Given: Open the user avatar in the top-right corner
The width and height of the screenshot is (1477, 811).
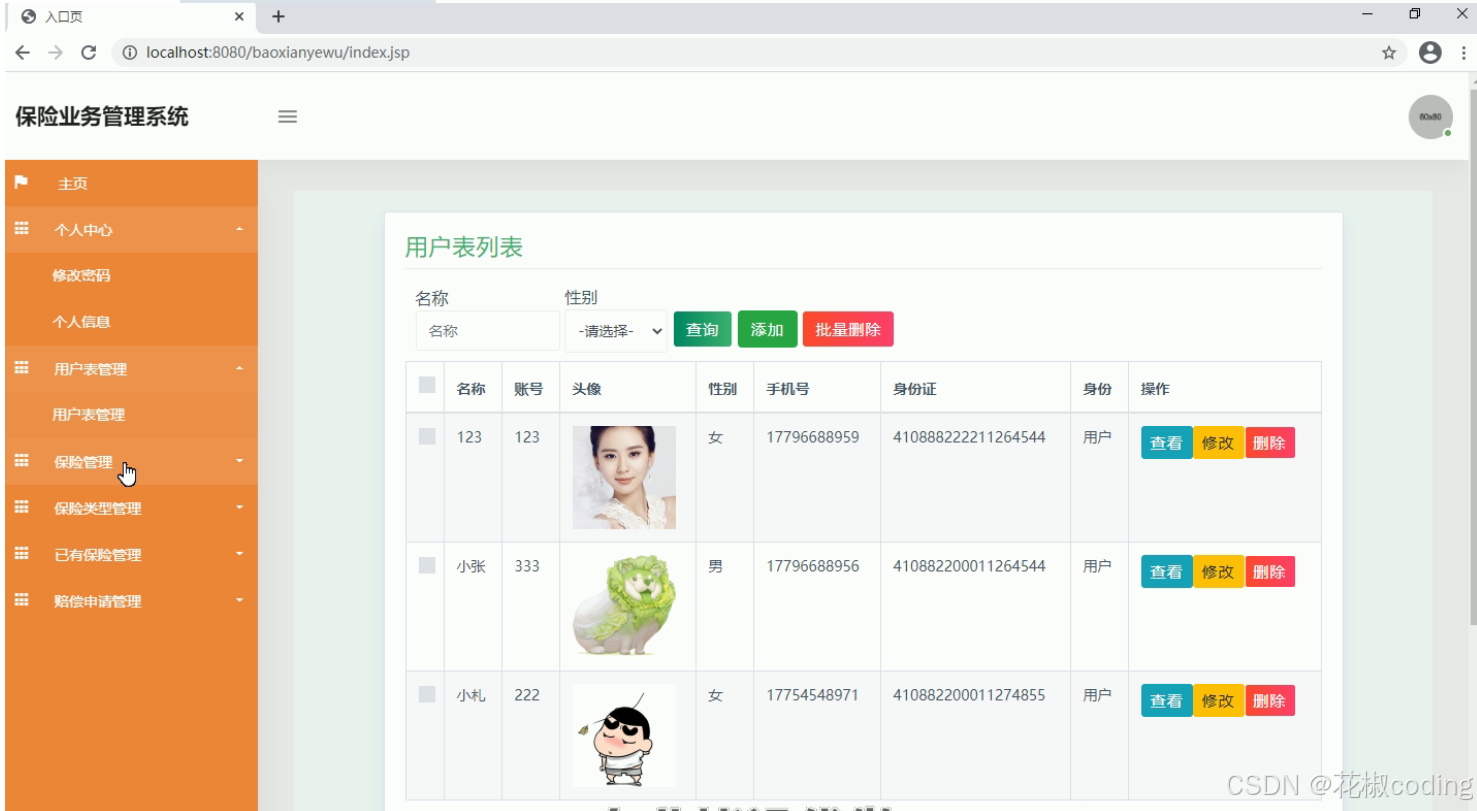Looking at the screenshot, I should click(x=1430, y=116).
